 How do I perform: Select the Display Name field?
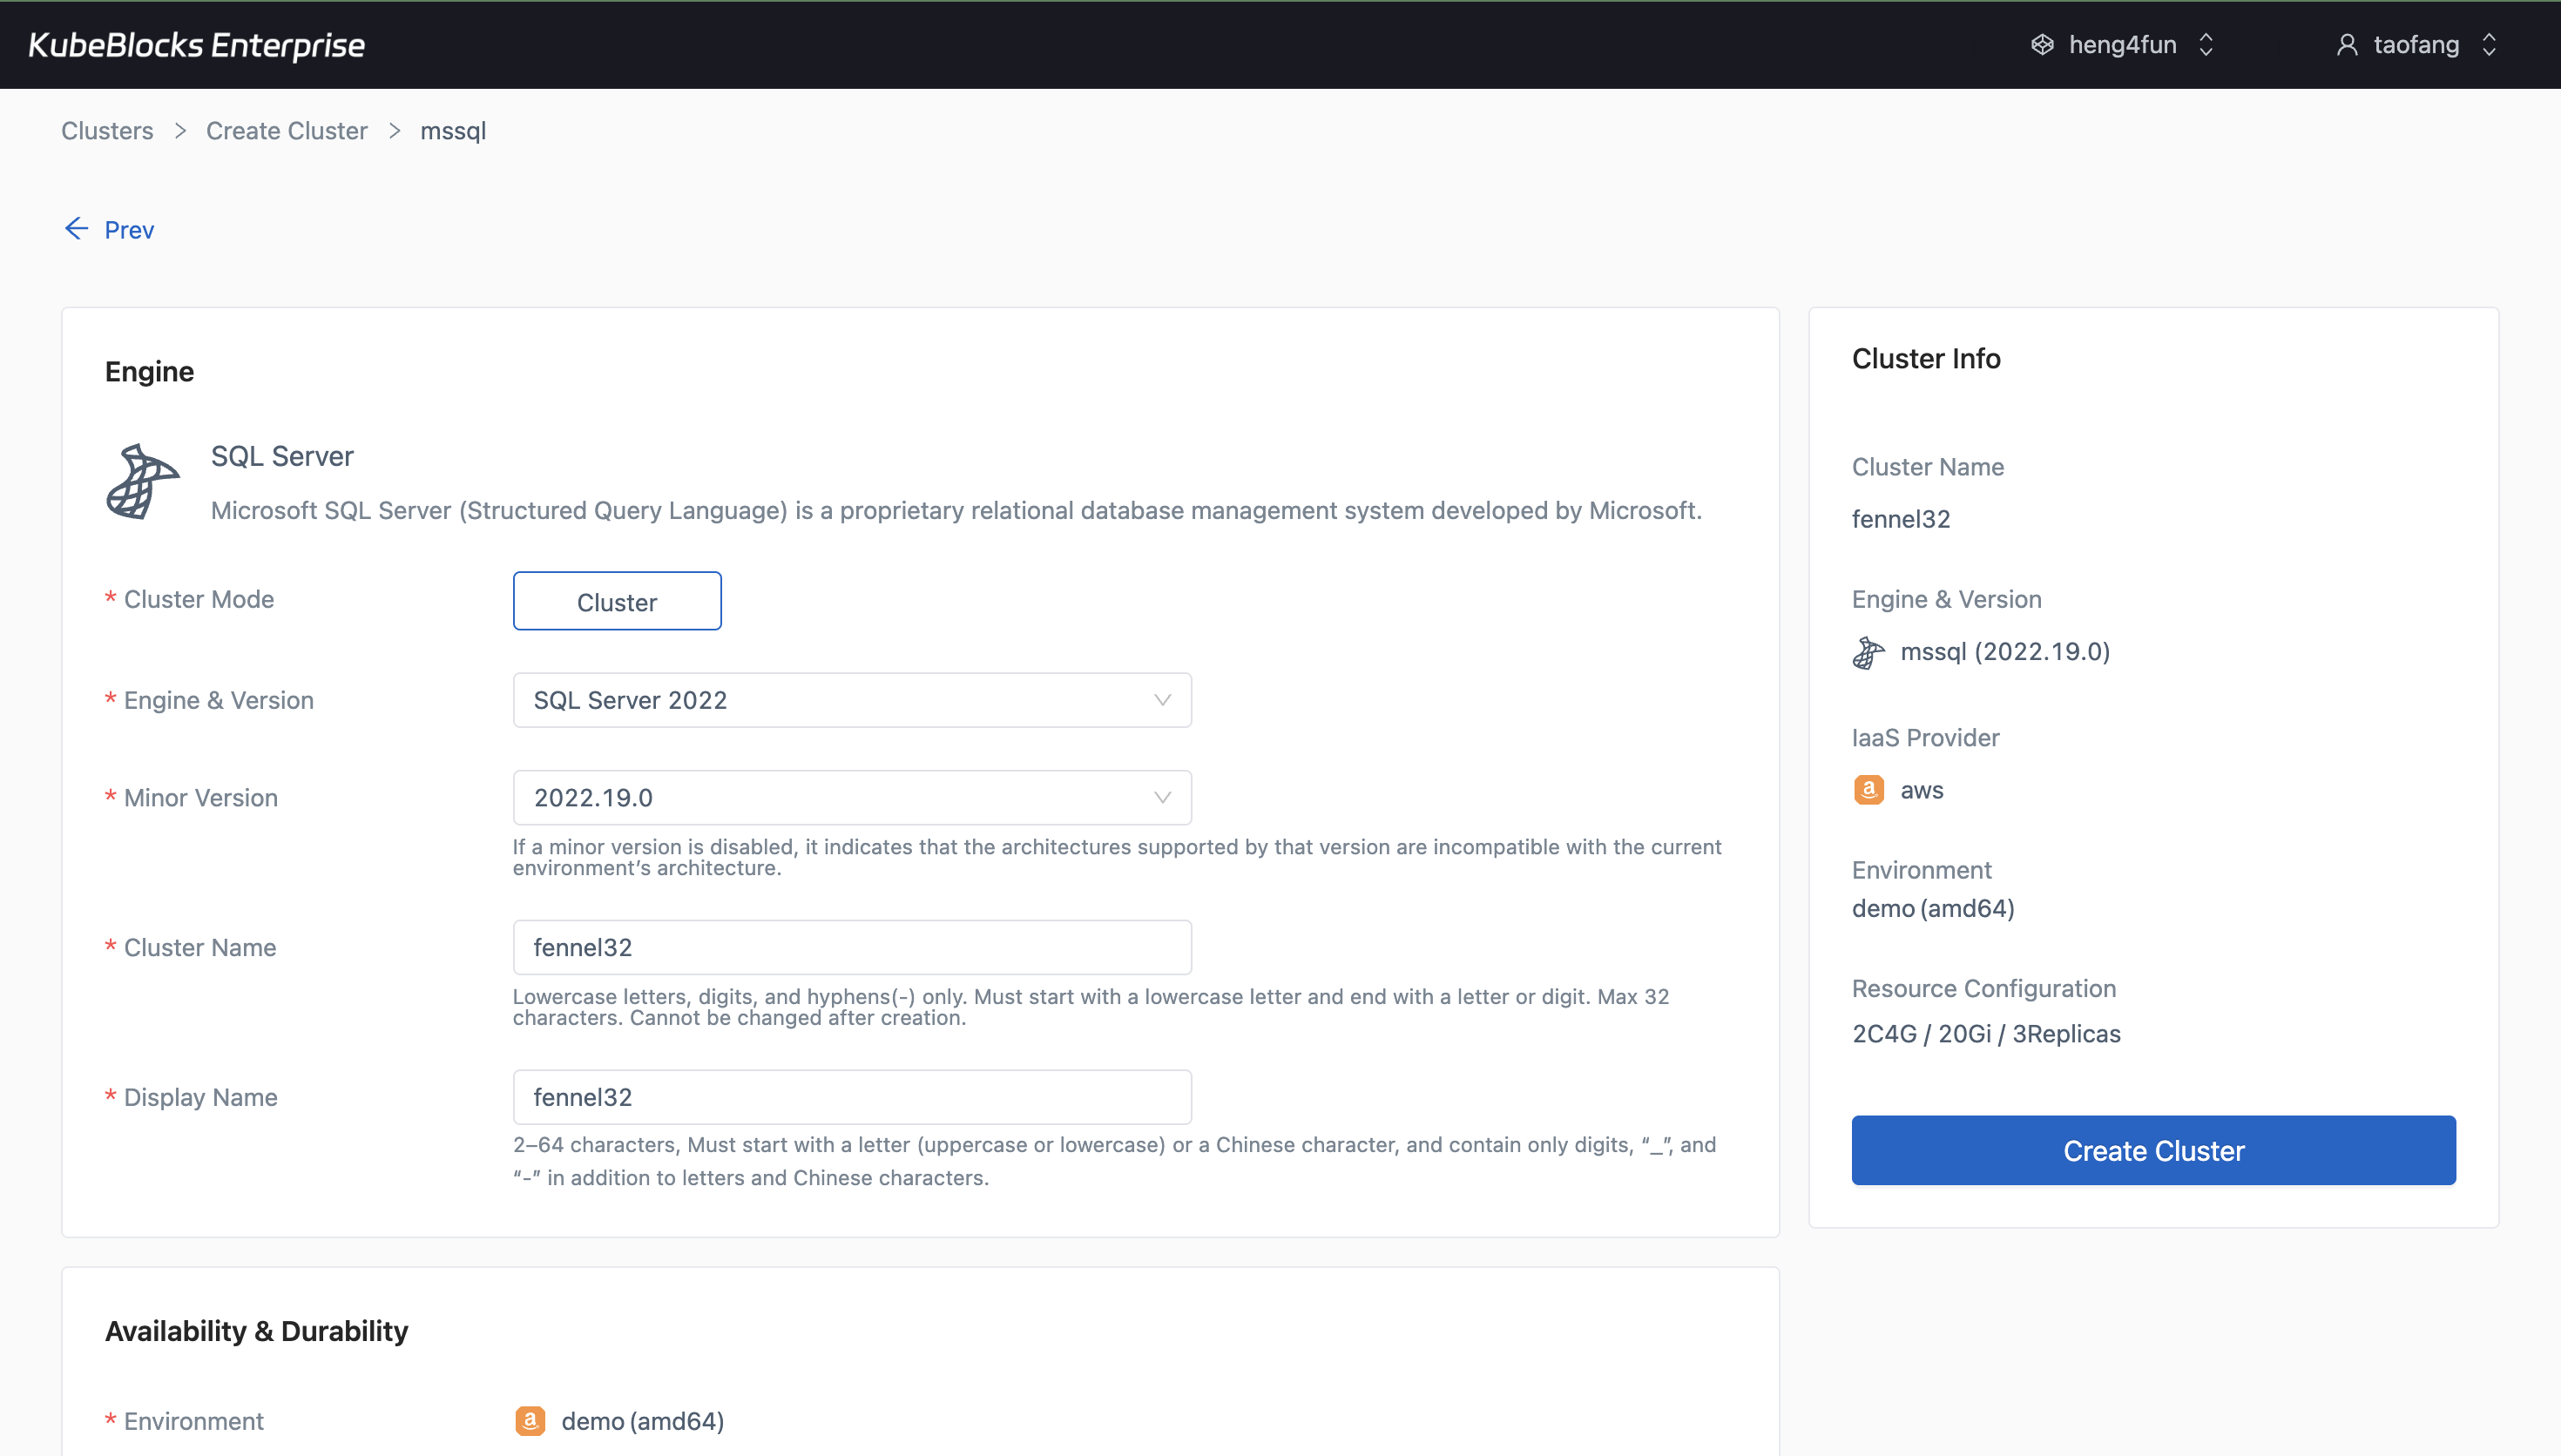[851, 1096]
